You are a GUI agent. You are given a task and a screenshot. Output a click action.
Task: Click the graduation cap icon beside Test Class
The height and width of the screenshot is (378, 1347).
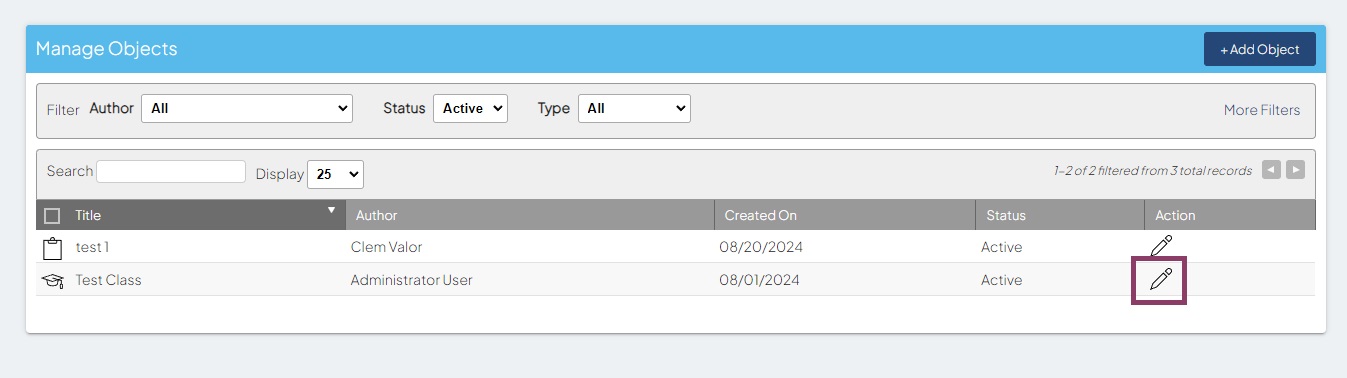pos(52,281)
